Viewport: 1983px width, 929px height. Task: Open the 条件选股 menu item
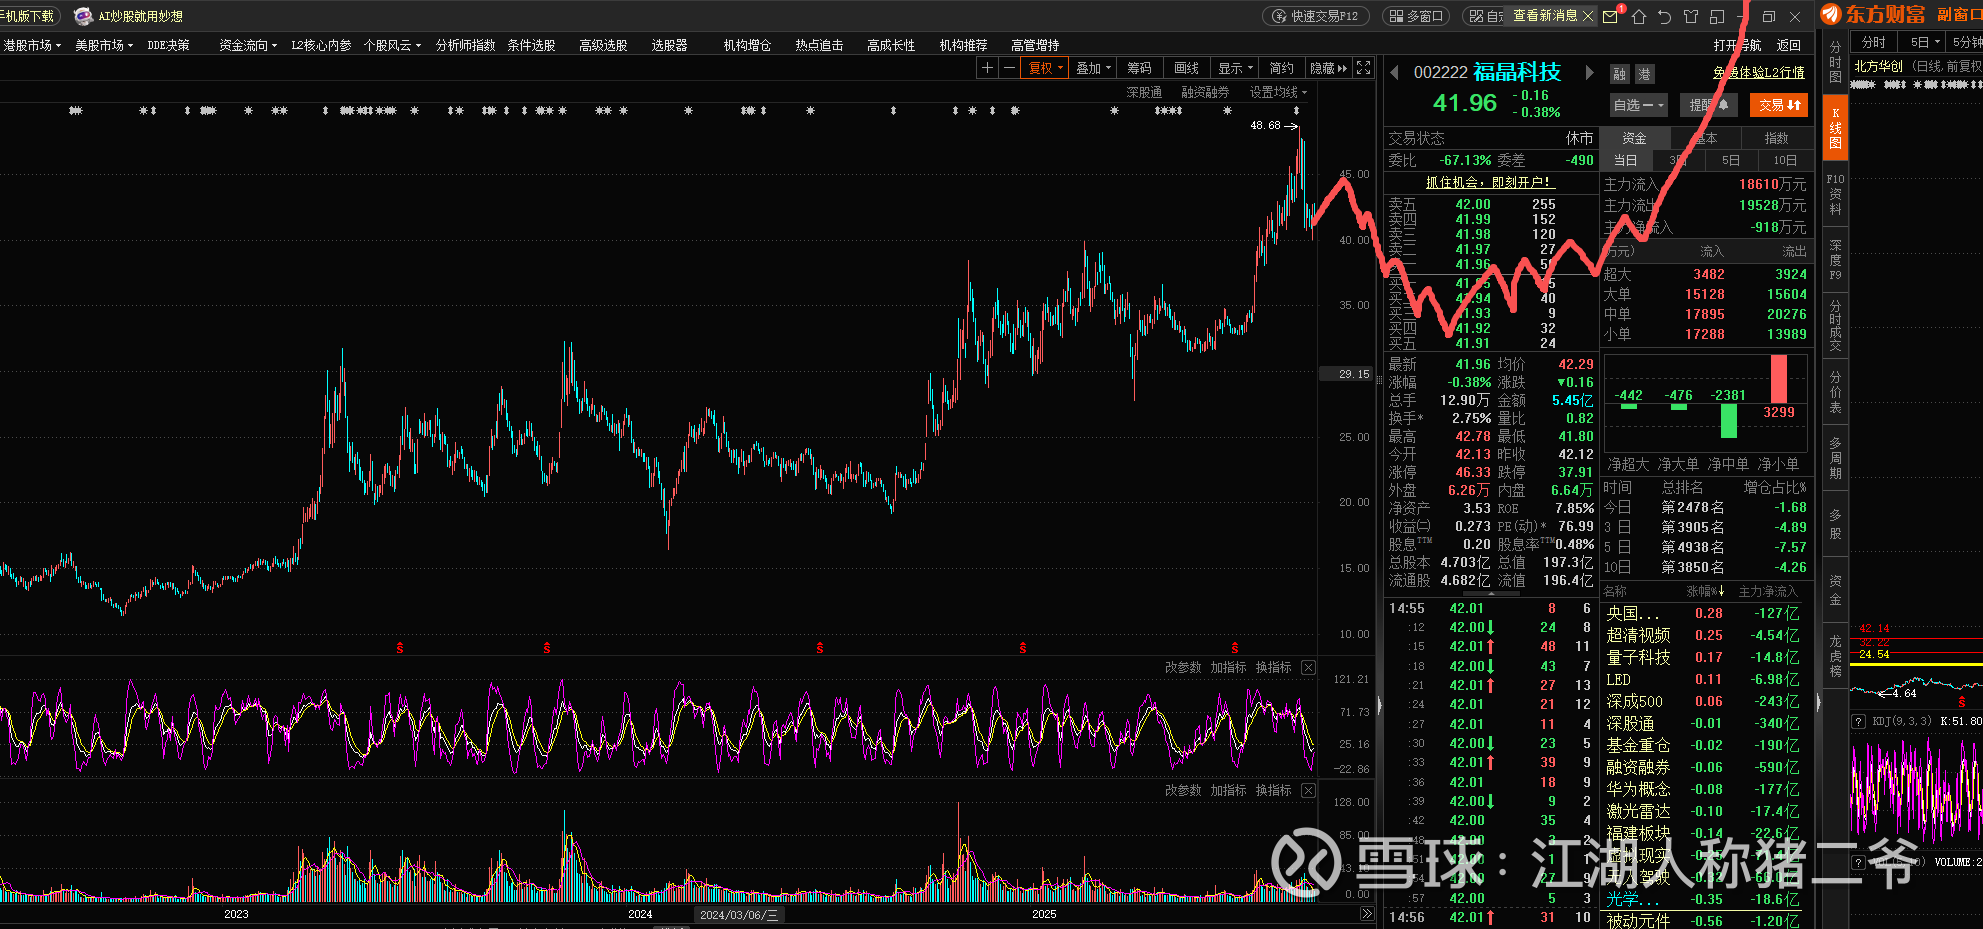click(x=531, y=45)
